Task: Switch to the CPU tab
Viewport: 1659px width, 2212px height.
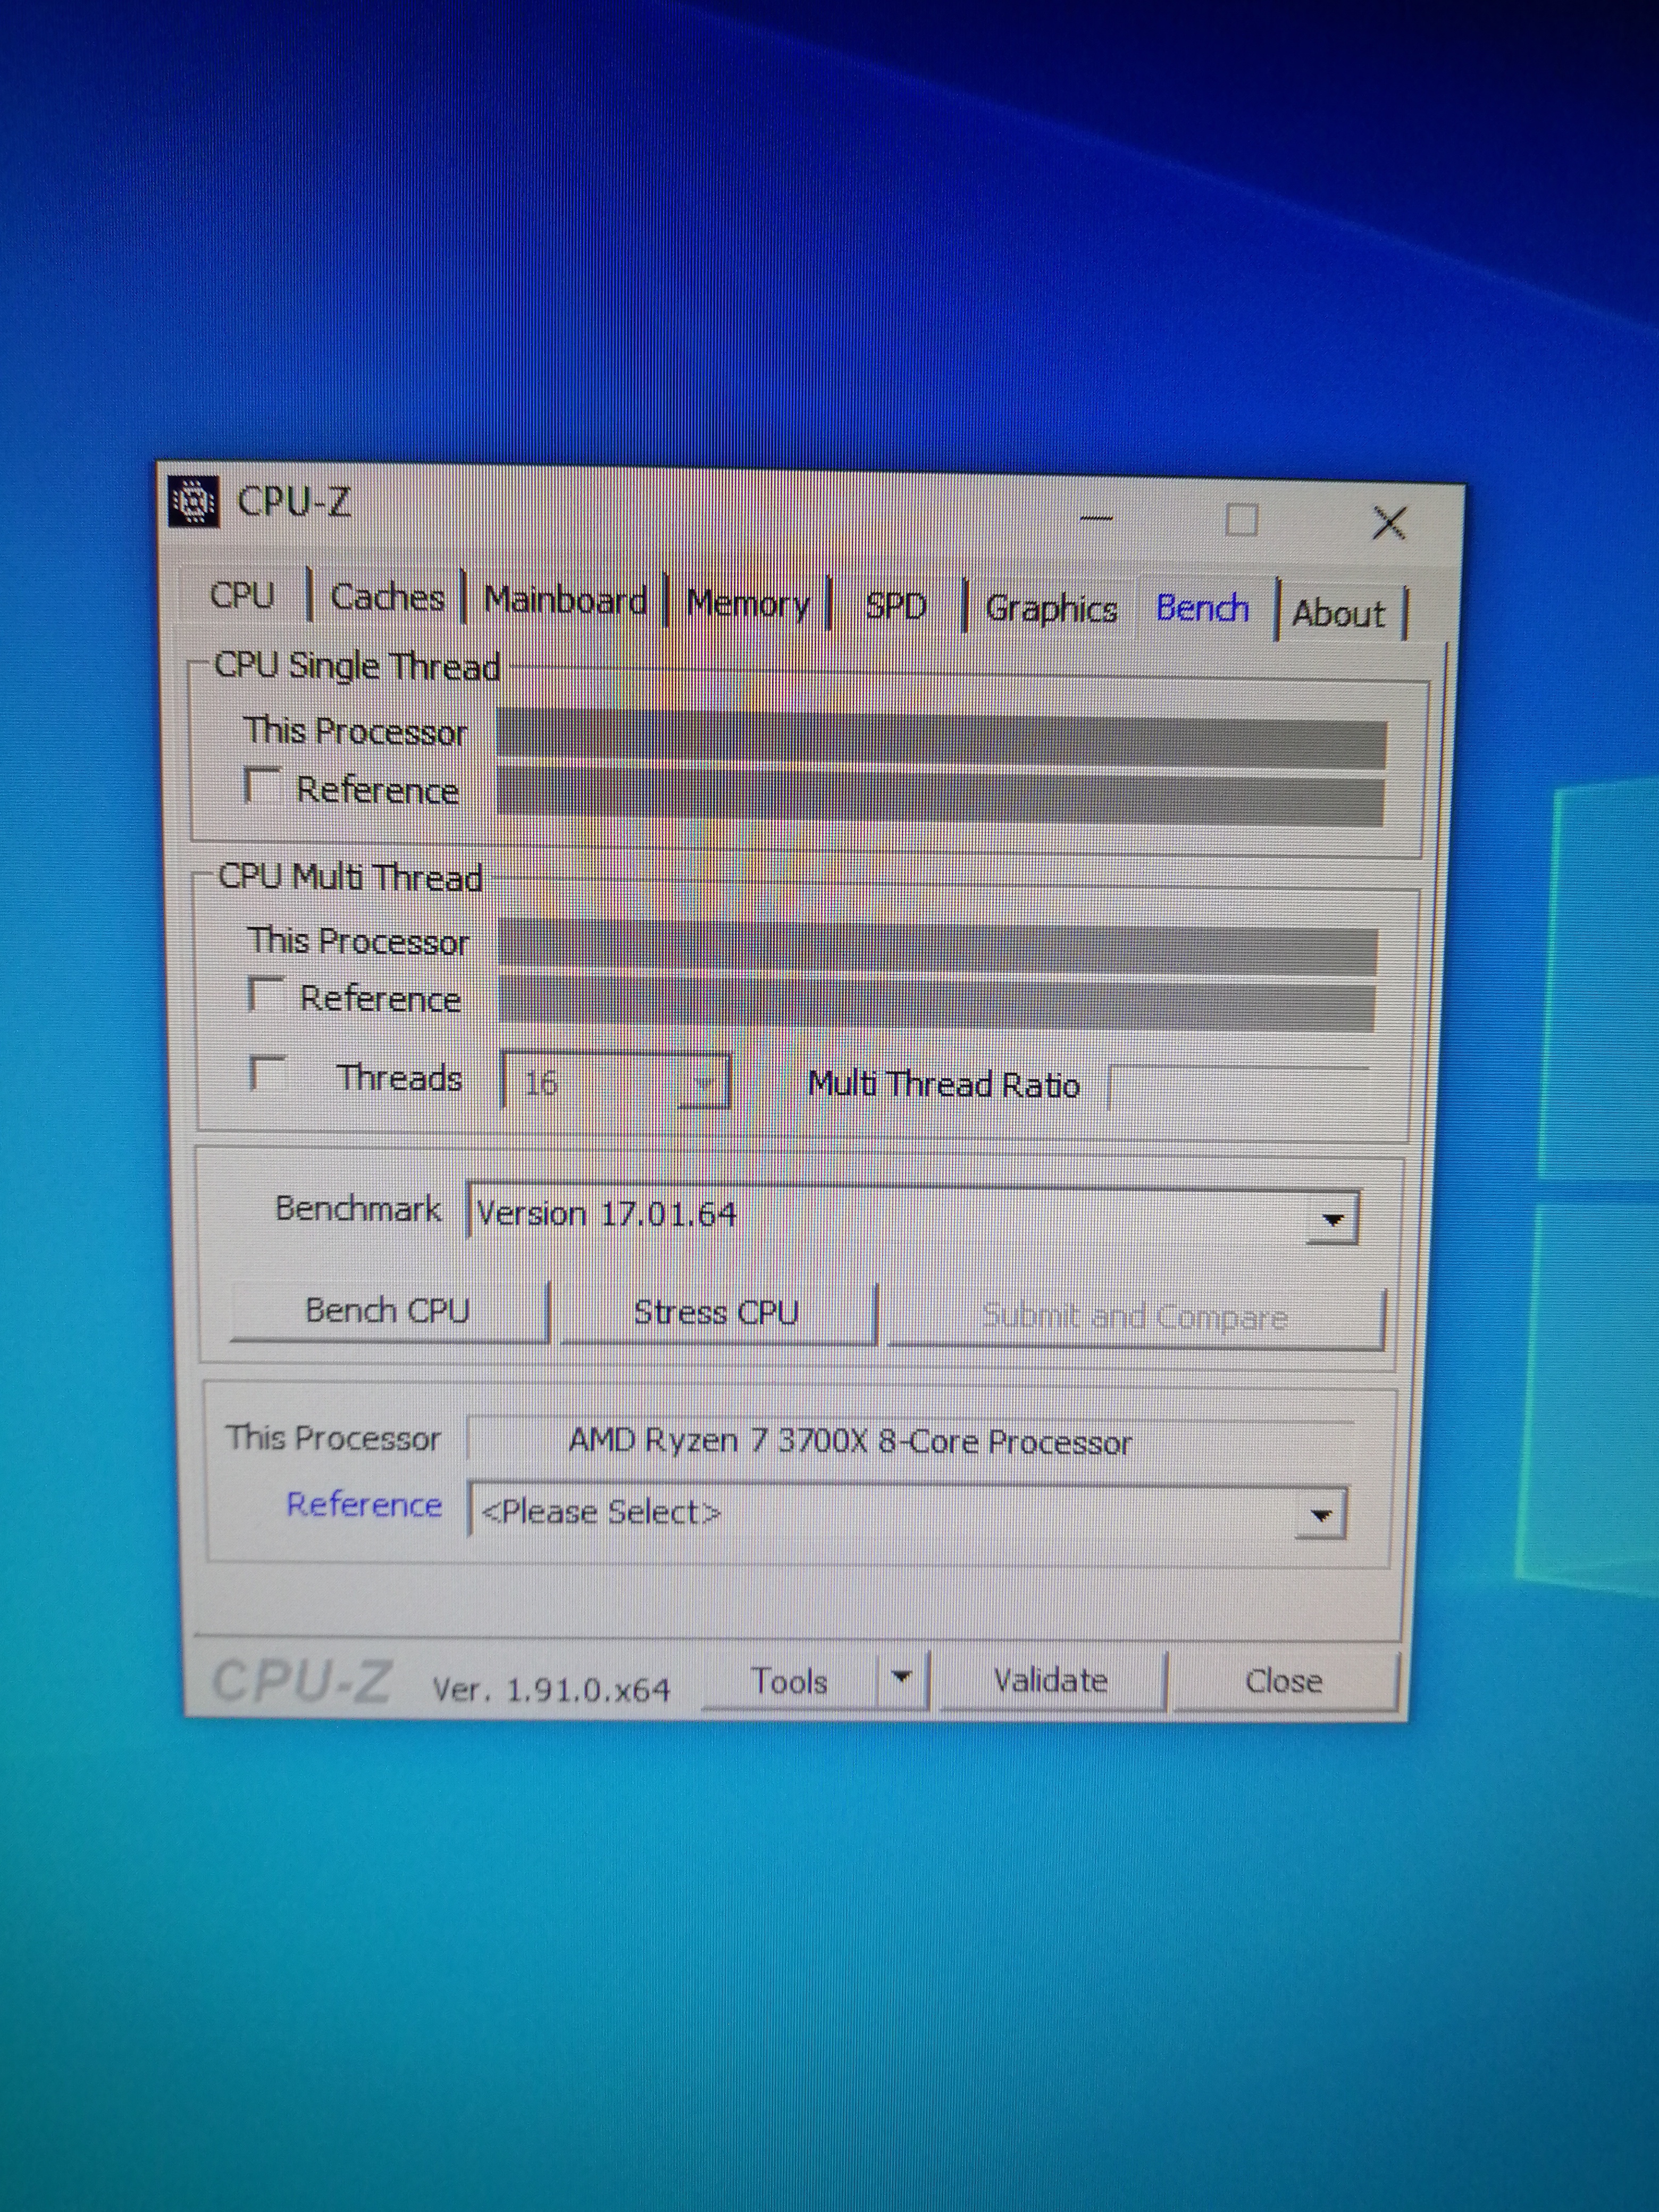Action: pyautogui.click(x=242, y=595)
